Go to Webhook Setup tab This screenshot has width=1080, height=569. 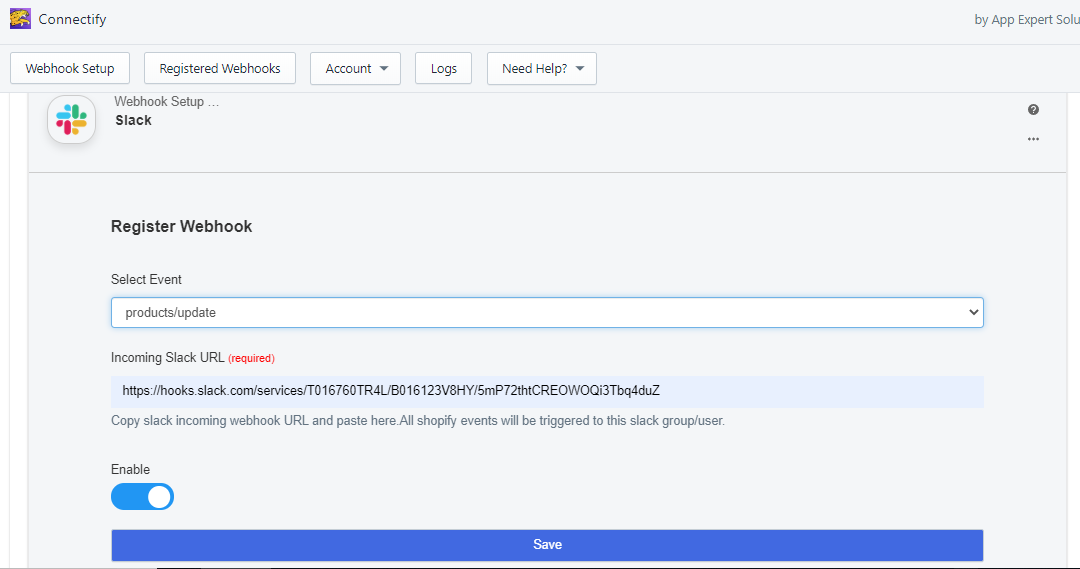click(x=70, y=68)
